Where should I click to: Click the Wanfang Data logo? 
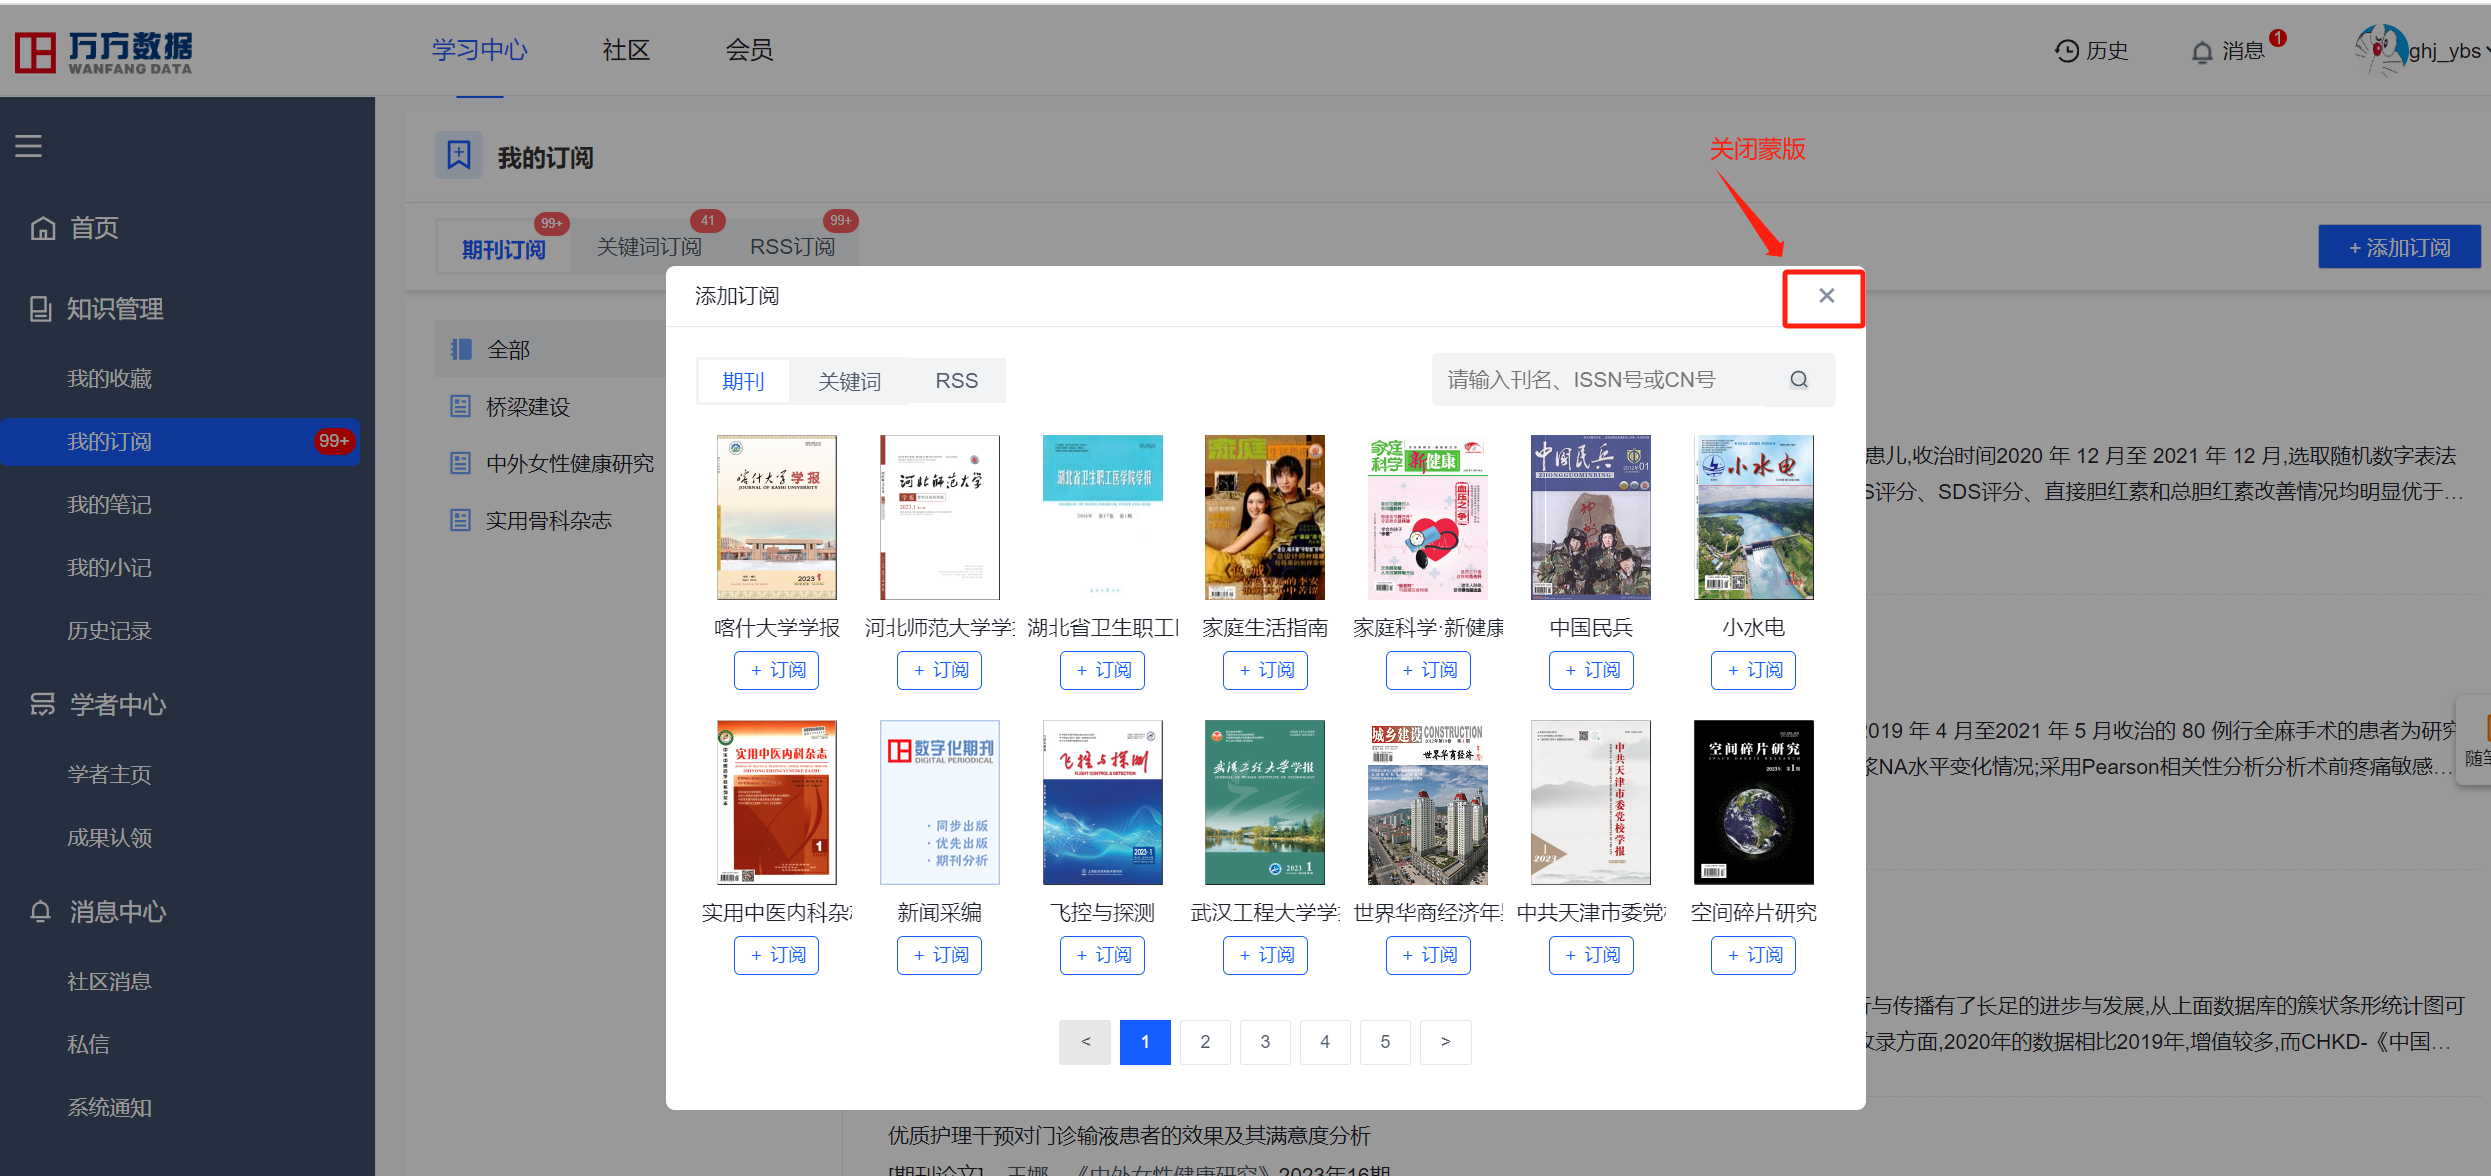coord(104,51)
